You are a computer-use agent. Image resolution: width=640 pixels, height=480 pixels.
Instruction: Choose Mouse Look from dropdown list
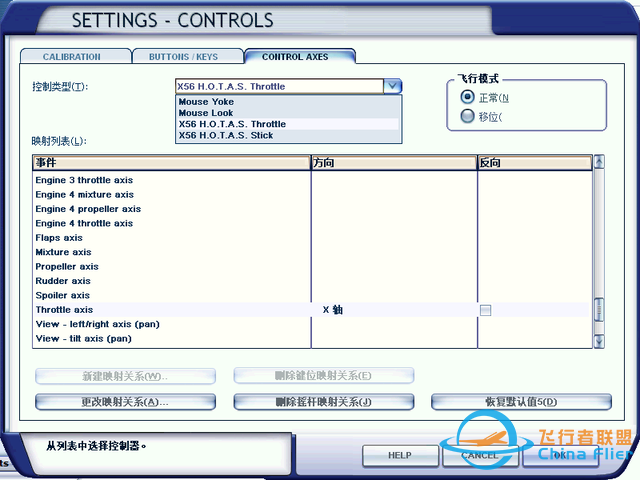coord(206,113)
